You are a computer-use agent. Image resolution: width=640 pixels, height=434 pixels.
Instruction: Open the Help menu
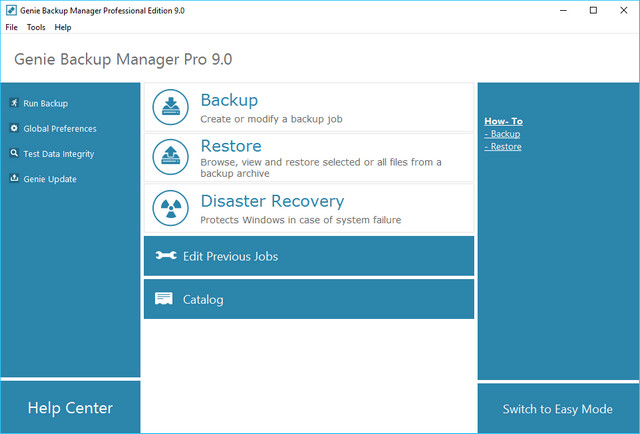pyautogui.click(x=63, y=27)
